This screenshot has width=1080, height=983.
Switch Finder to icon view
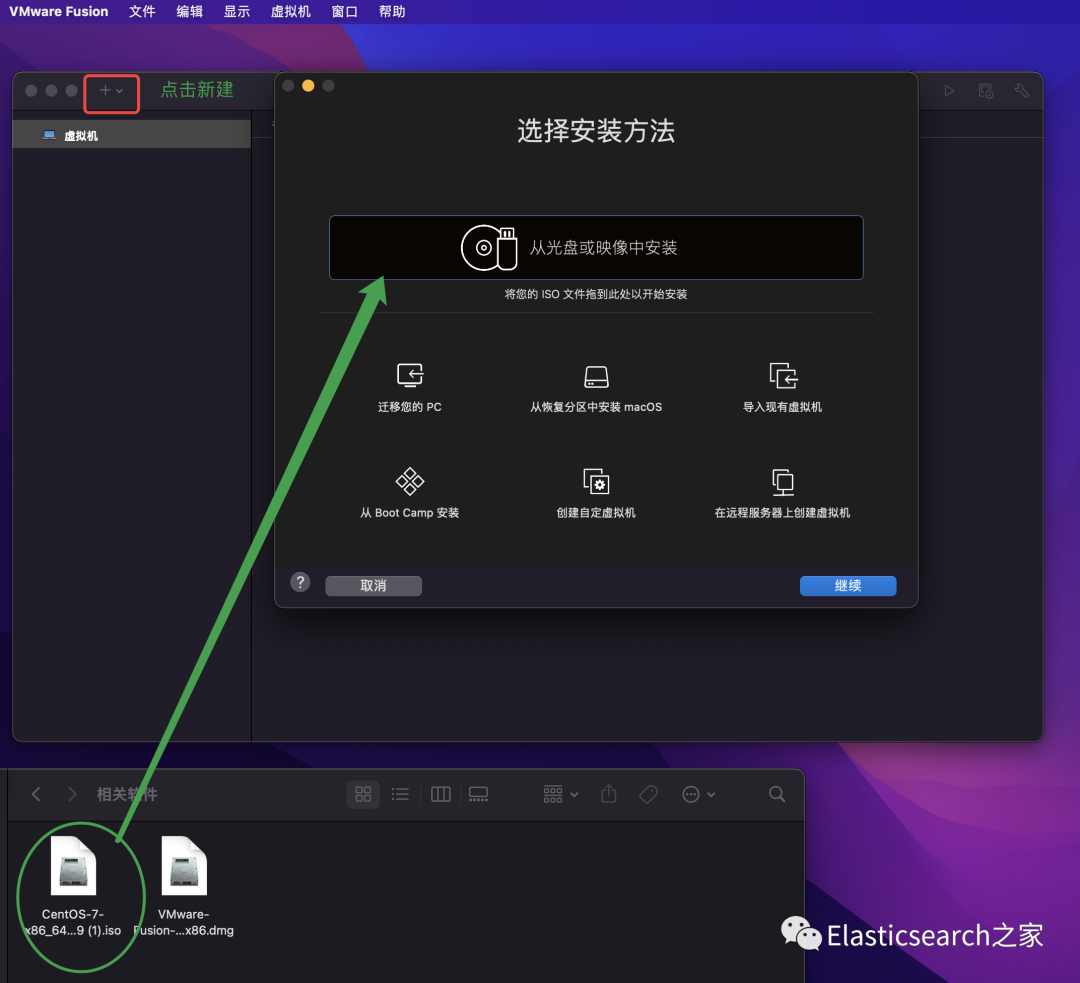(x=363, y=794)
